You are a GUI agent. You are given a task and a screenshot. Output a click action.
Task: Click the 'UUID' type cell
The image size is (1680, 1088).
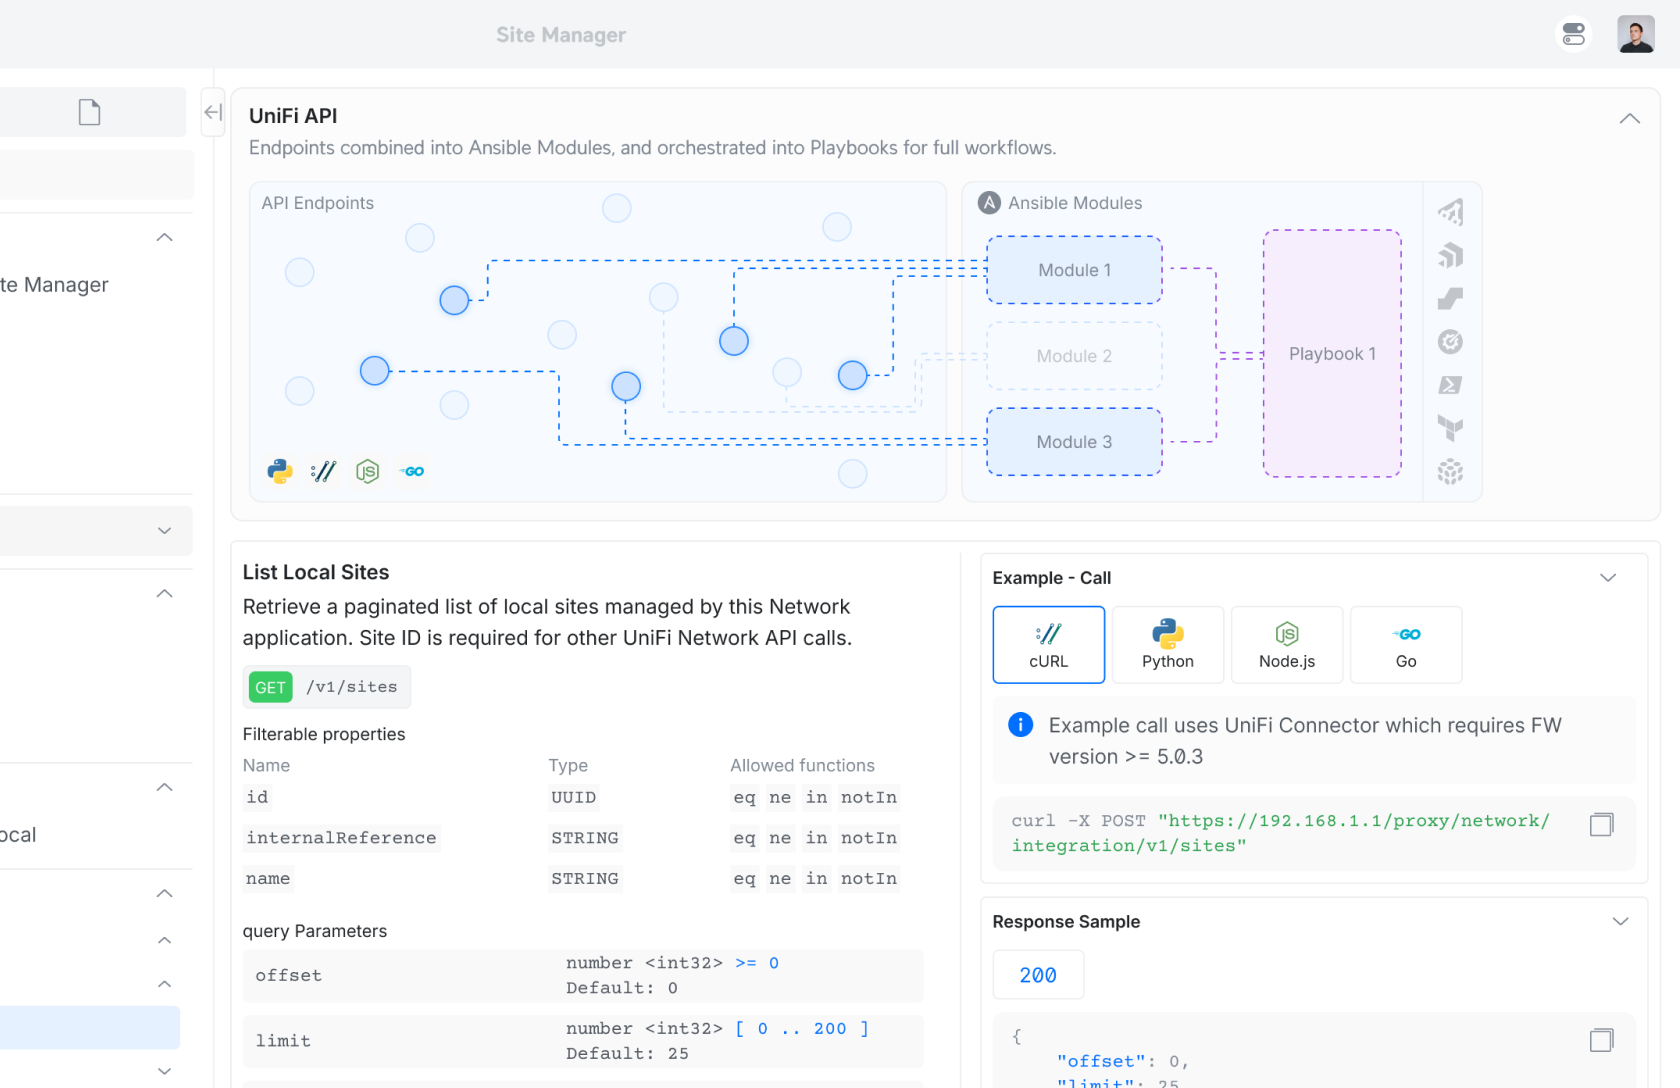tap(573, 797)
